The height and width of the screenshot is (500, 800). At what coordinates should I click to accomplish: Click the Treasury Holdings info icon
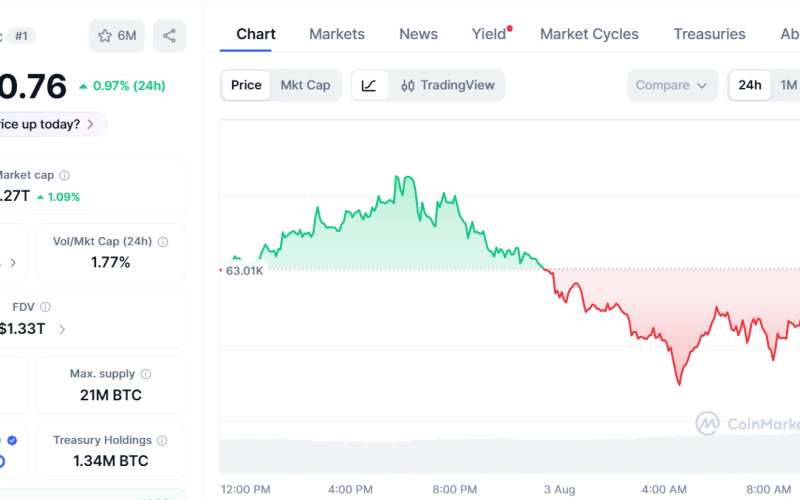[x=162, y=440]
